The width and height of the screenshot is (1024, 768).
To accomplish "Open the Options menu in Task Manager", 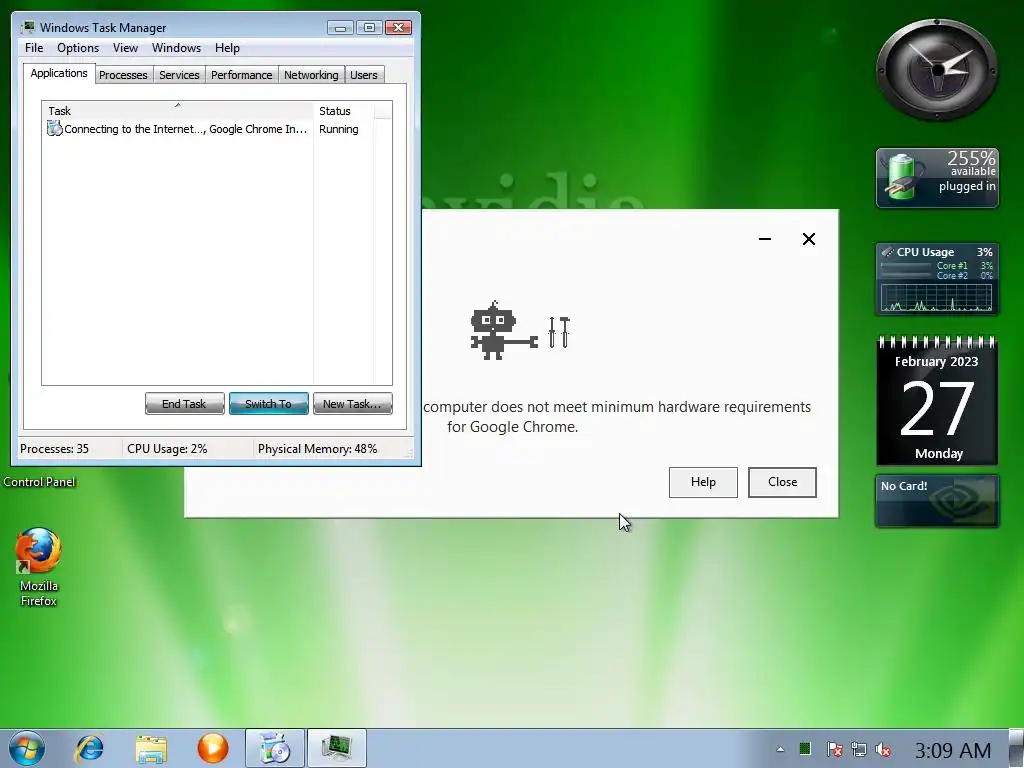I will click(78, 48).
